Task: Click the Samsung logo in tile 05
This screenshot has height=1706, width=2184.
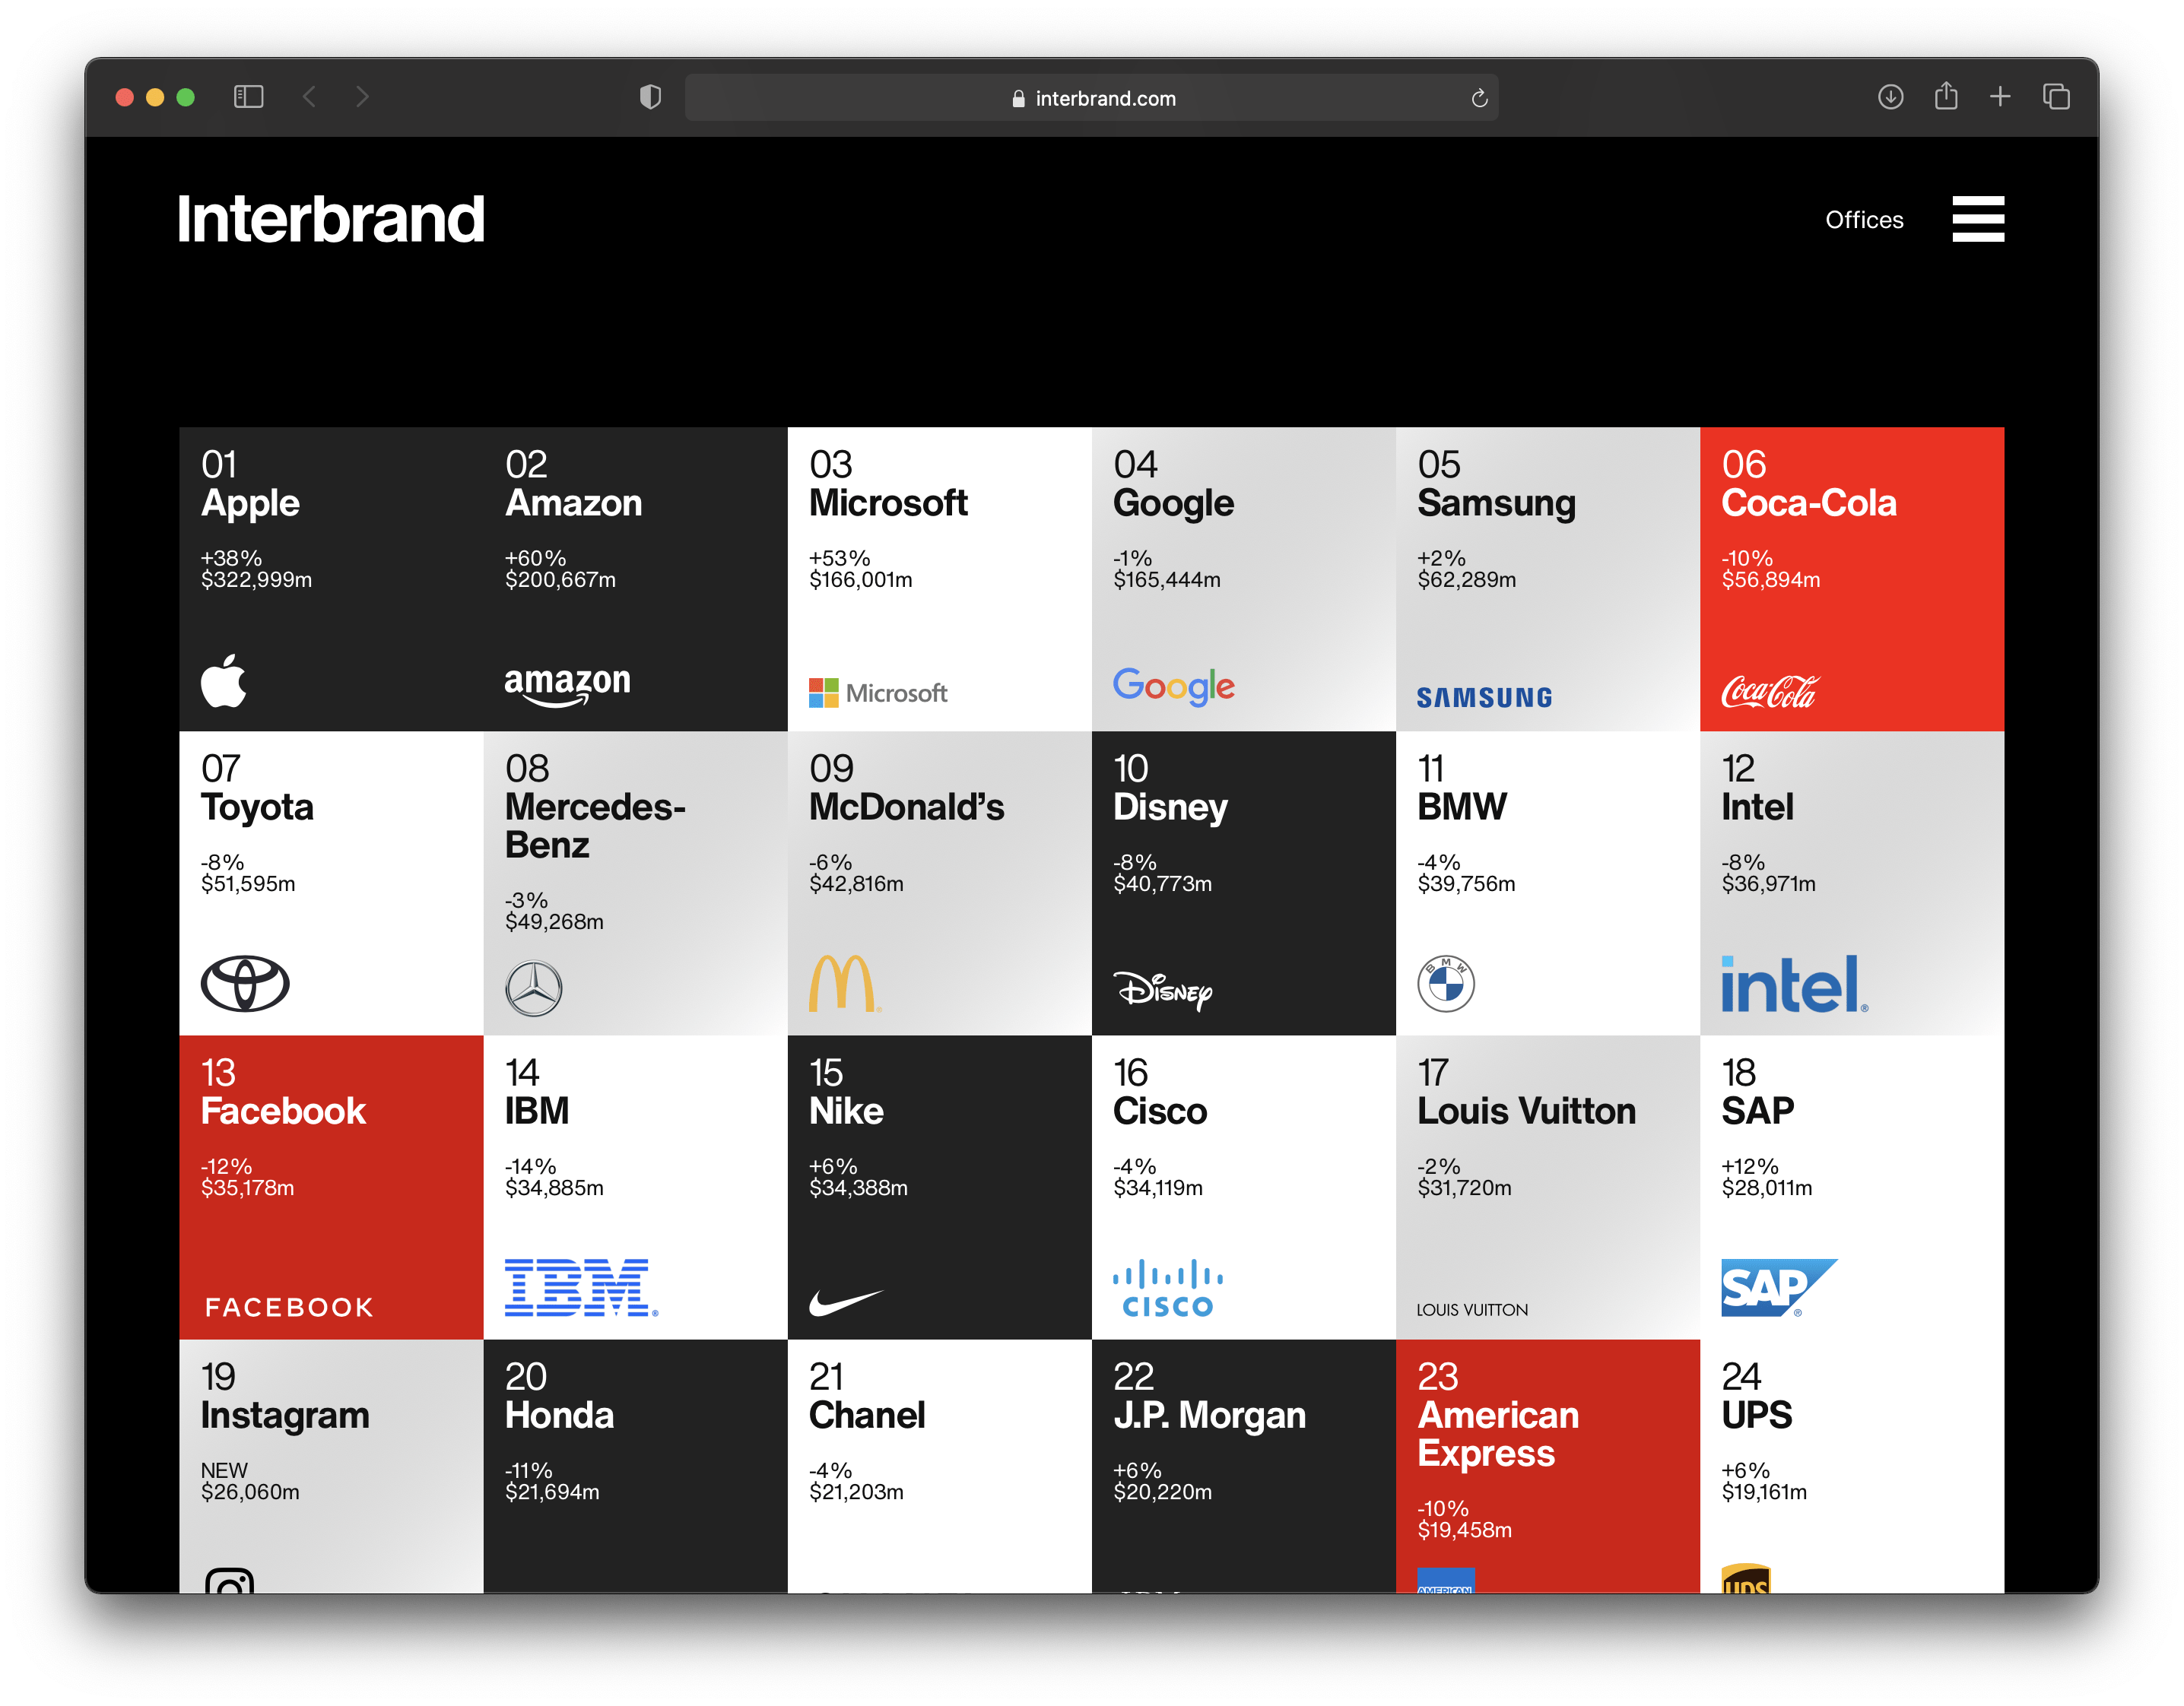Action: 1484,697
